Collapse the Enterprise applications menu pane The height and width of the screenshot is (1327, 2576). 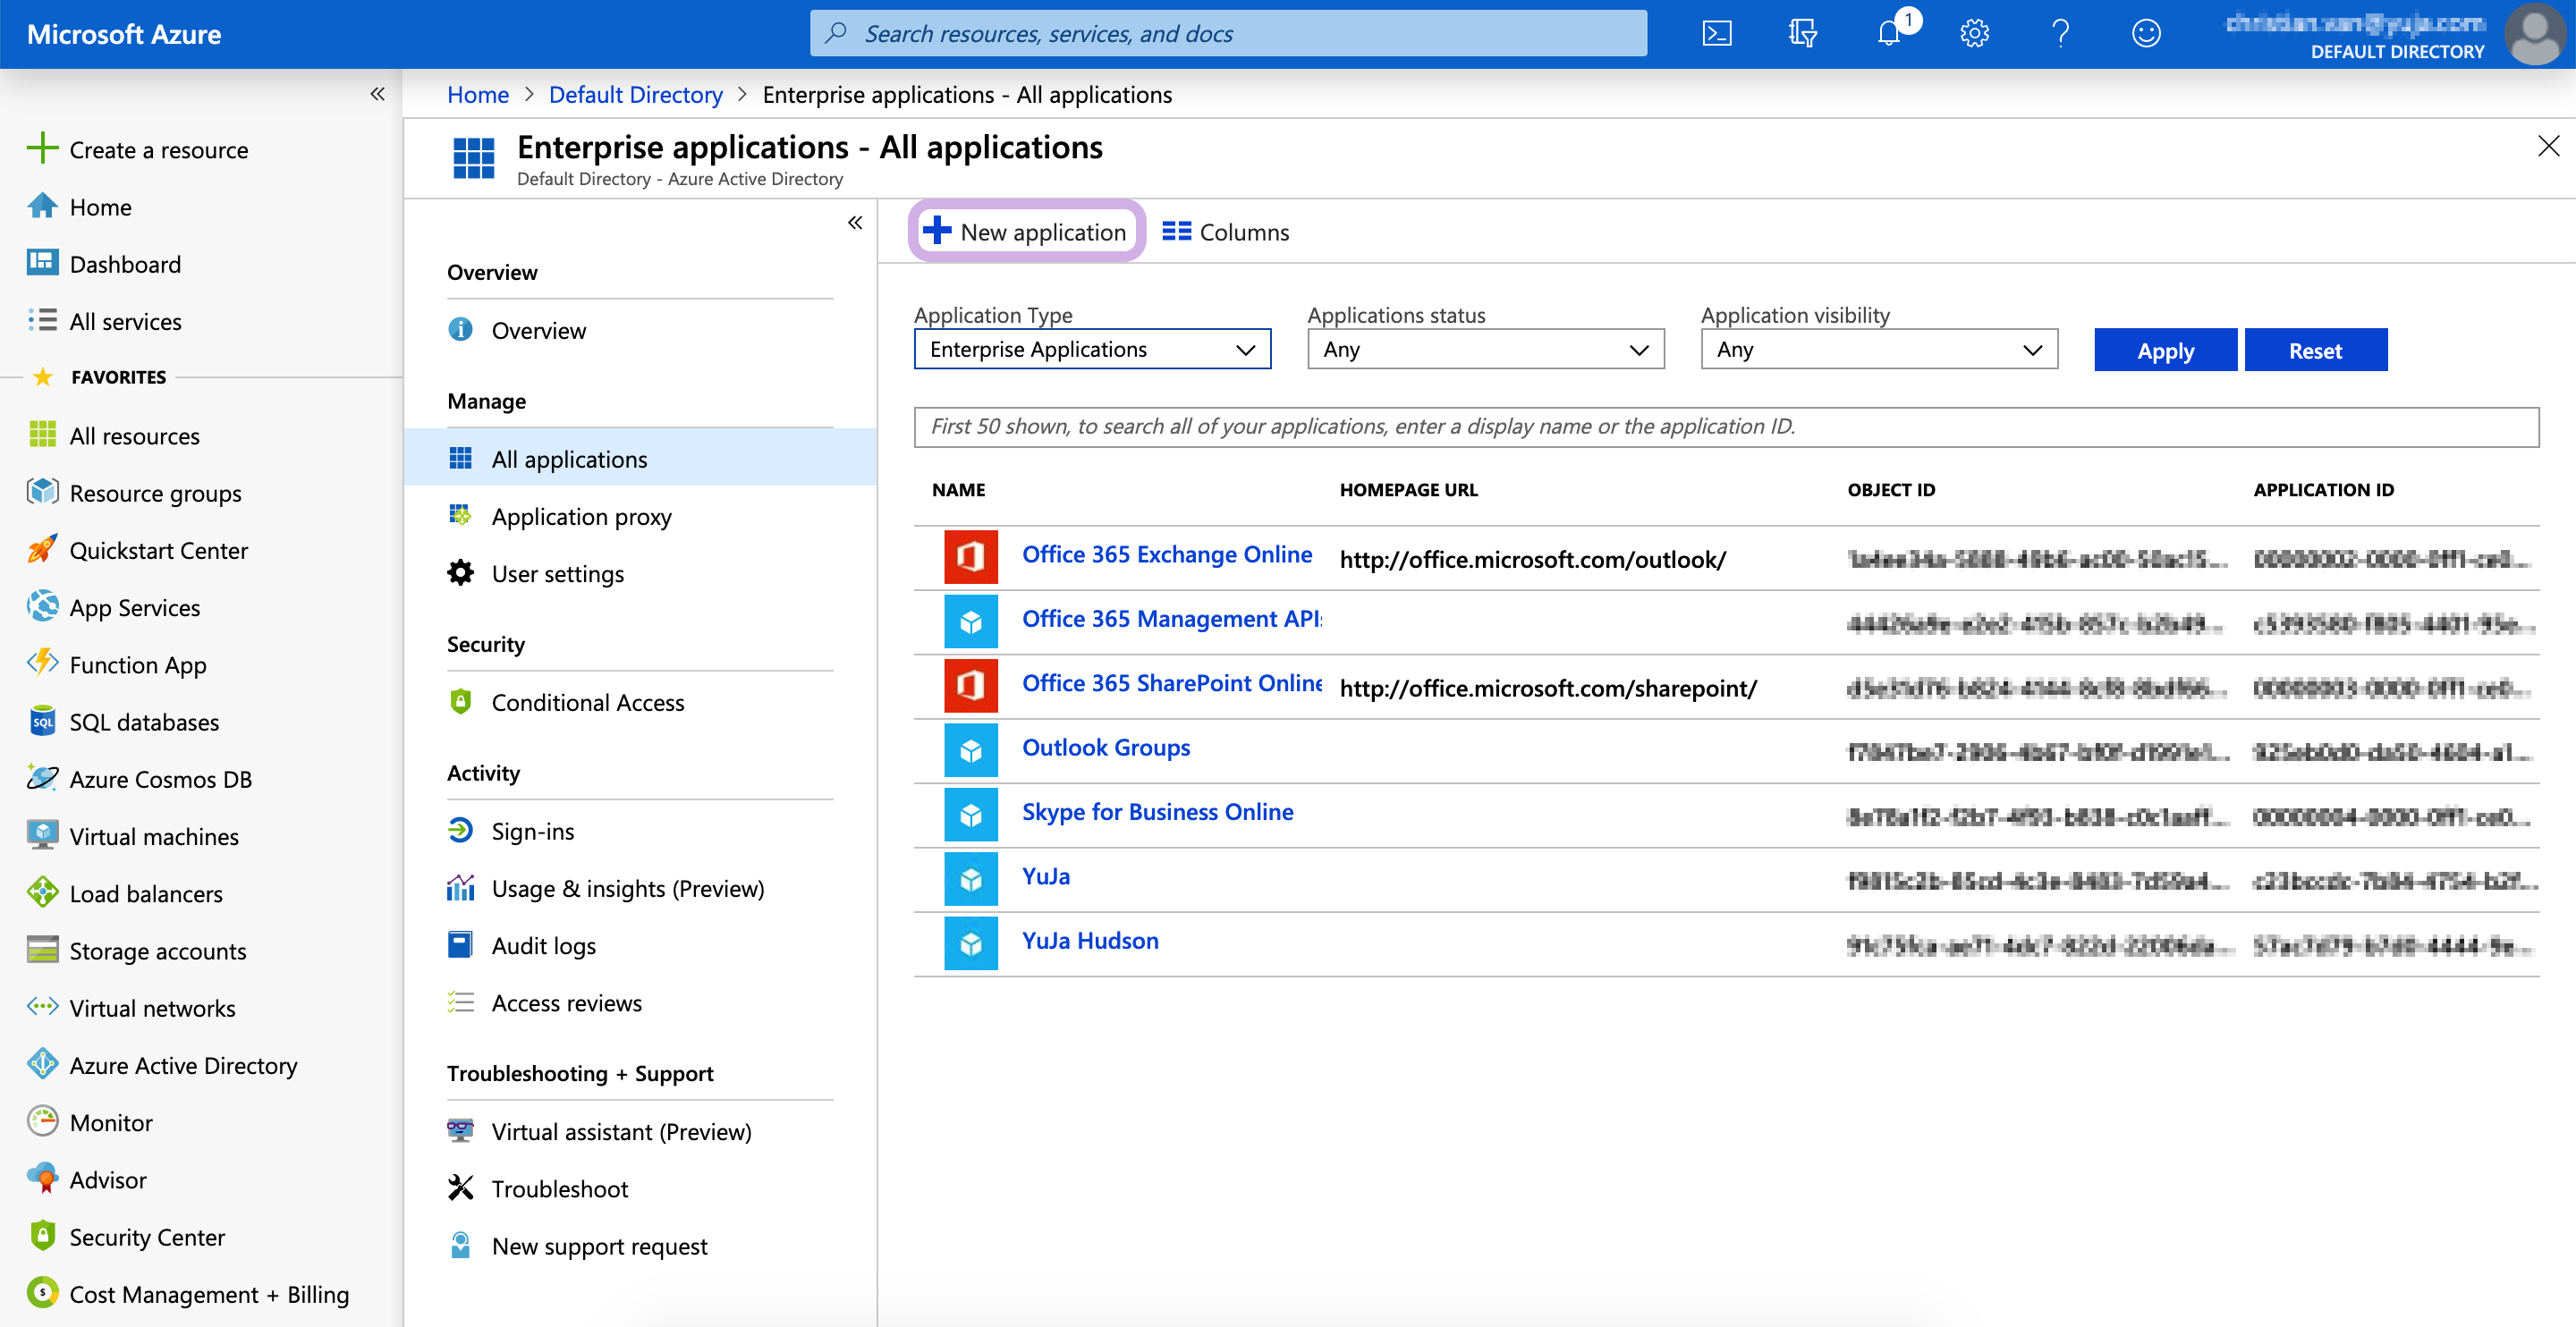[855, 222]
